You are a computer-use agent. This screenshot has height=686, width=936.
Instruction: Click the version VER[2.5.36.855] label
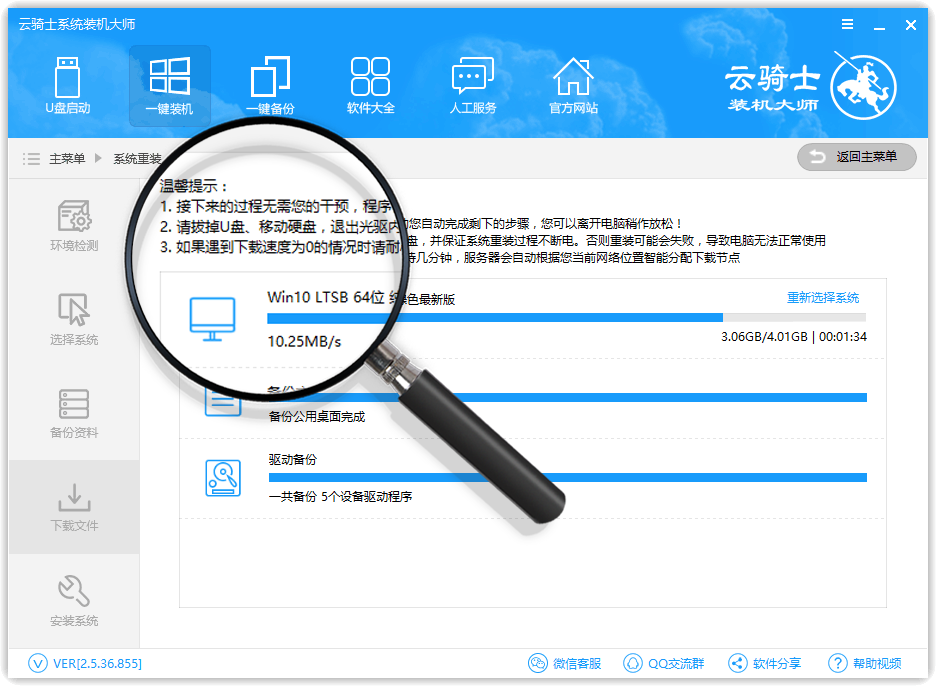point(97,663)
